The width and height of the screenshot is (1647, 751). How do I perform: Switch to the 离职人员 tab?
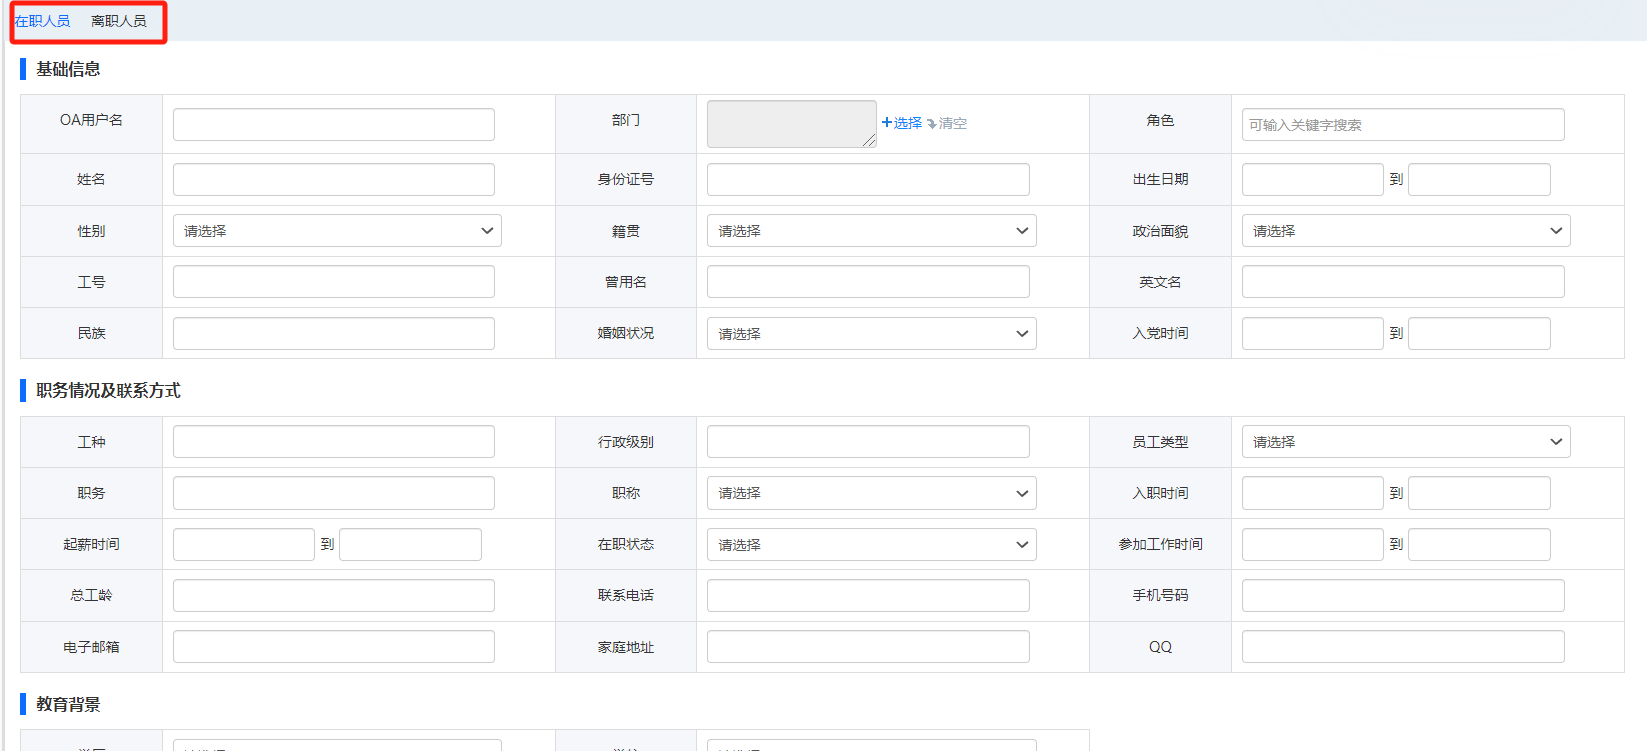118,21
